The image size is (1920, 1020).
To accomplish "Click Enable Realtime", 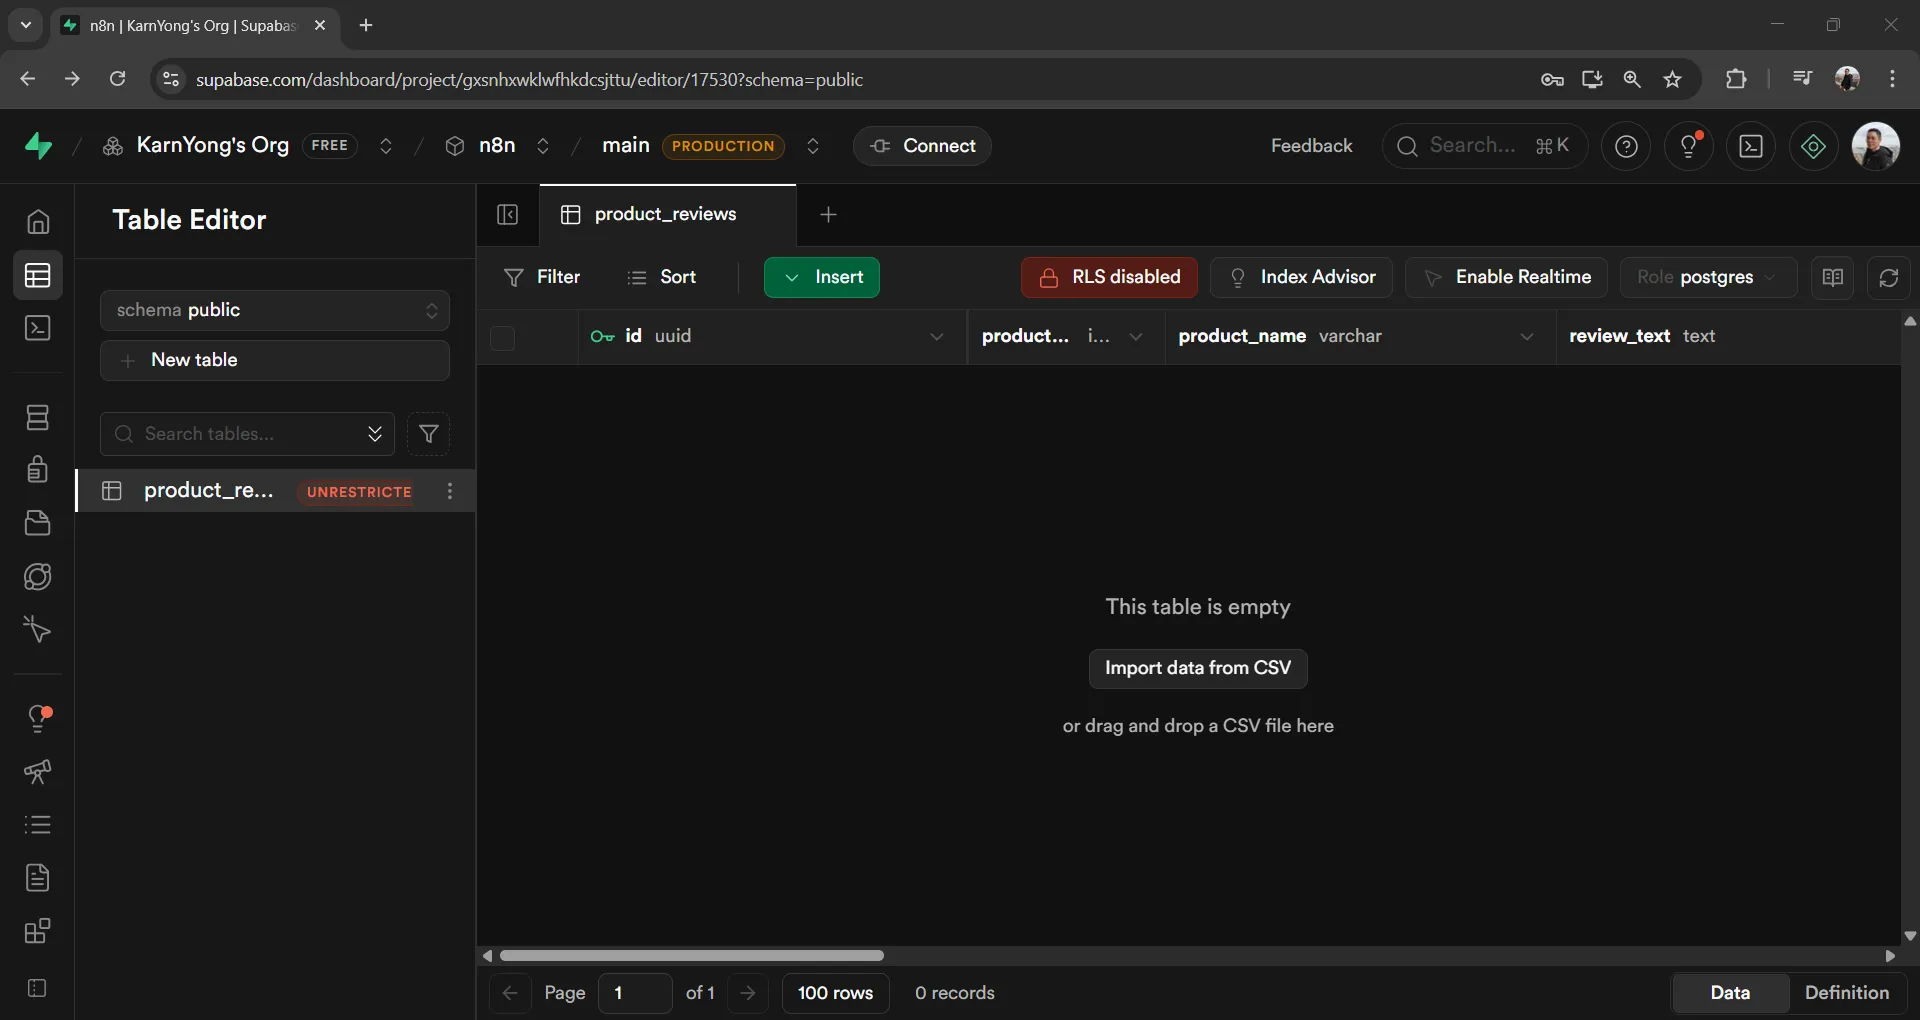I will [1506, 278].
